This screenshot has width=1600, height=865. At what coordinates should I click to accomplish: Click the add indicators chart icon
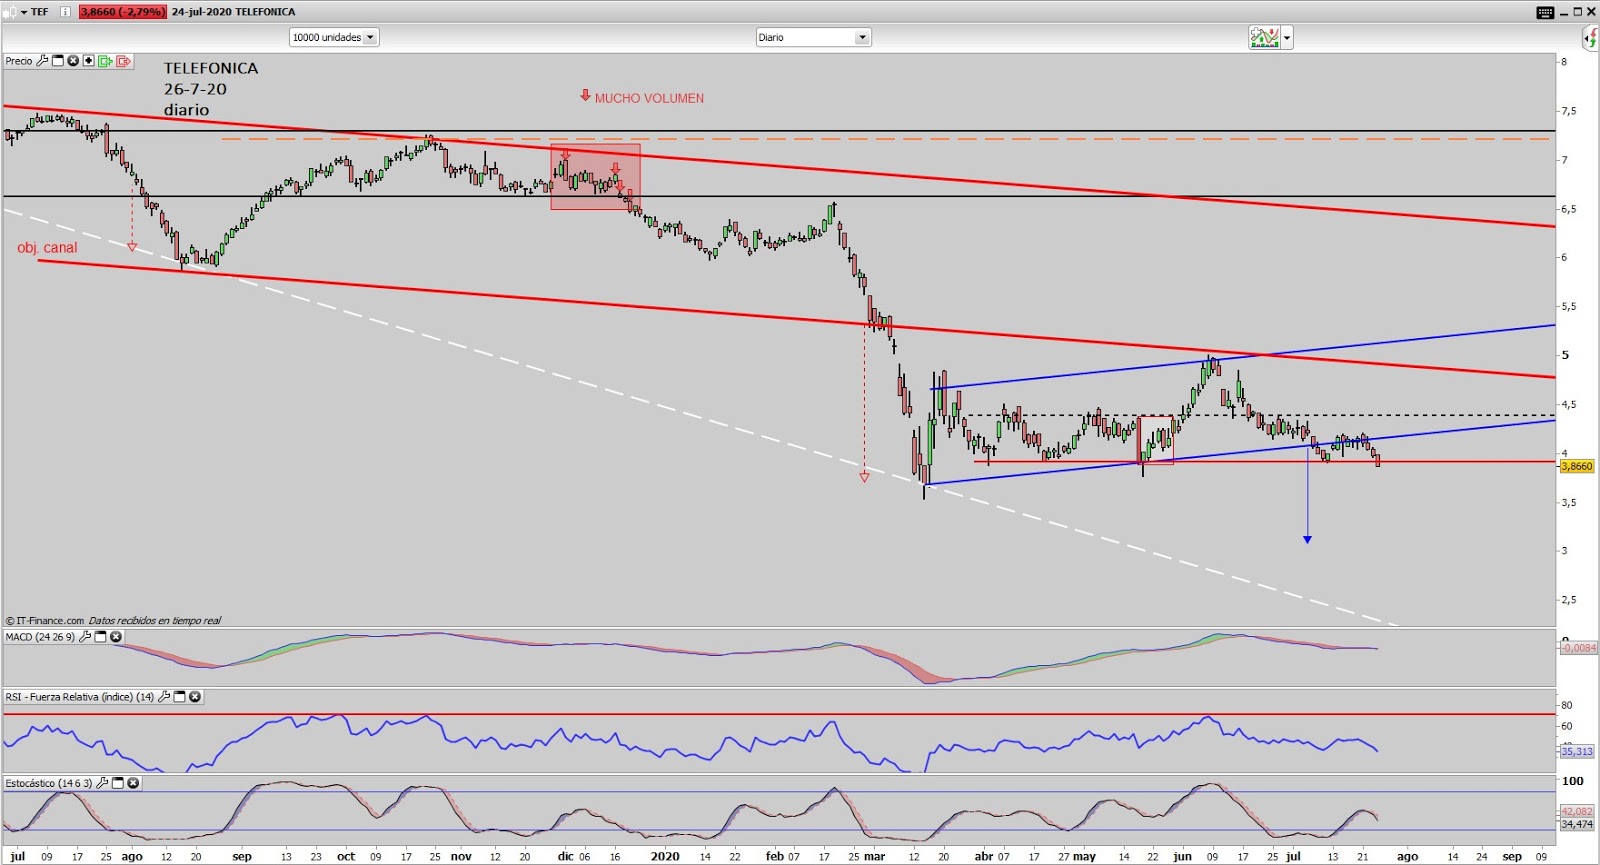[1264, 37]
